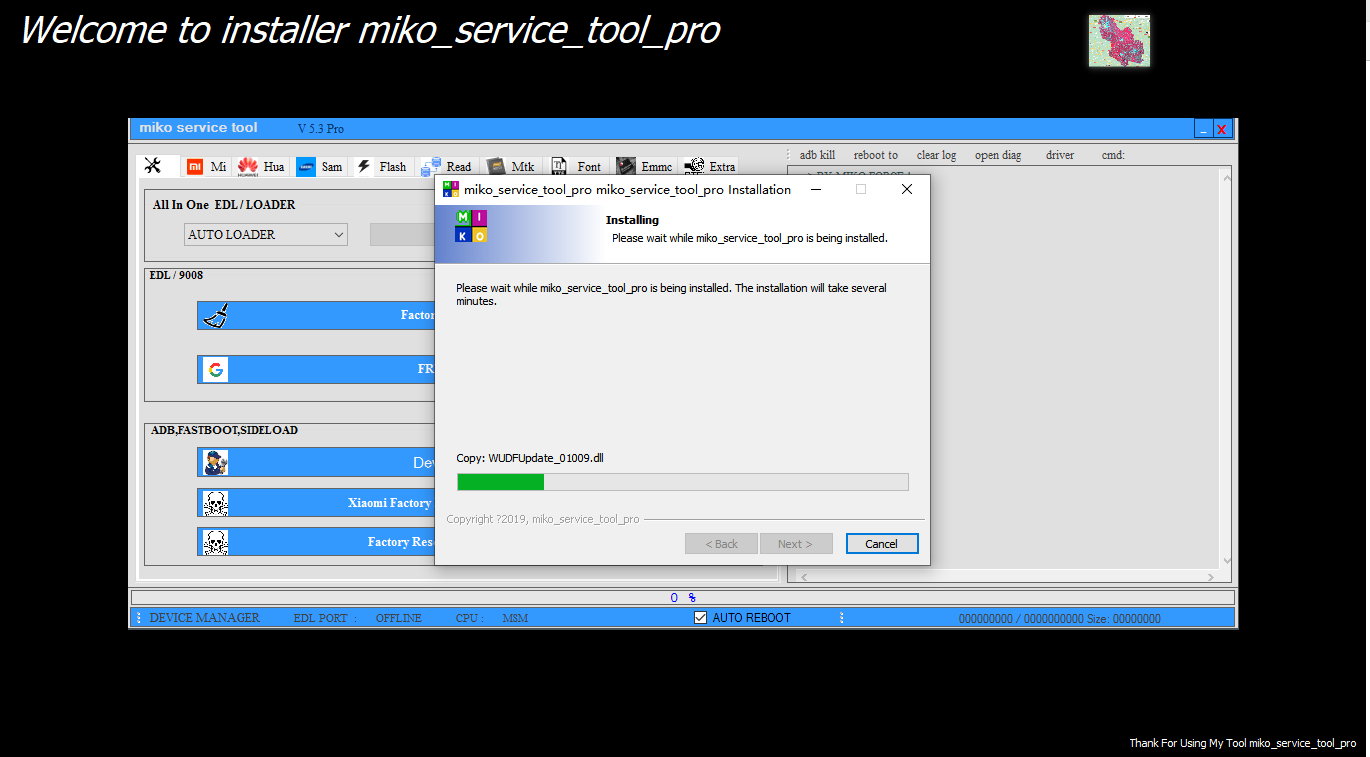Click the Google G icon button
1370x757 pixels.
(215, 370)
